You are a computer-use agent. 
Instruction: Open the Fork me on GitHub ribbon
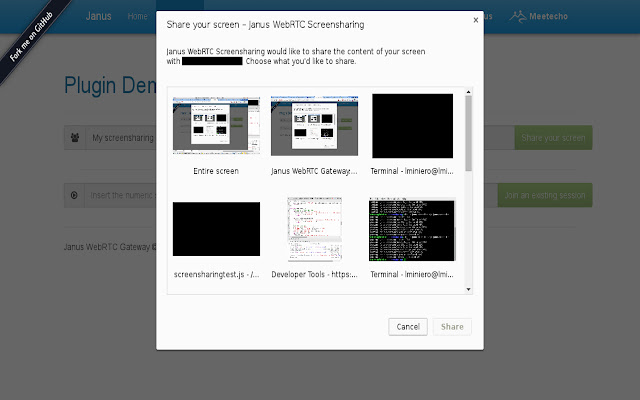pyautogui.click(x=31, y=37)
